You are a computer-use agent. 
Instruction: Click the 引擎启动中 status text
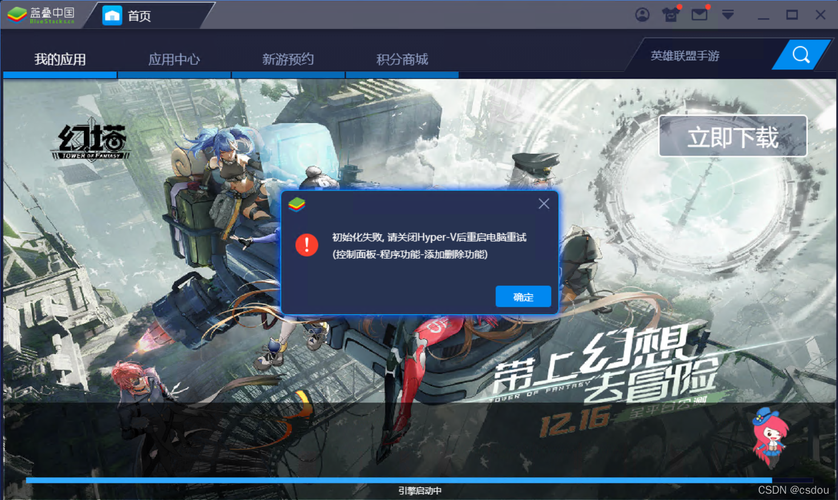(420, 490)
